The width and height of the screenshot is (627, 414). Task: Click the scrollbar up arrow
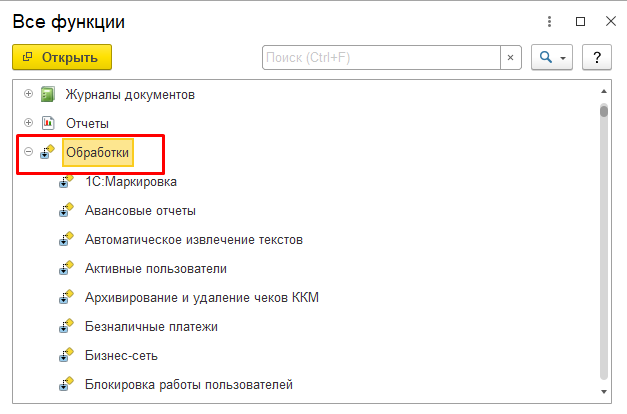604,92
